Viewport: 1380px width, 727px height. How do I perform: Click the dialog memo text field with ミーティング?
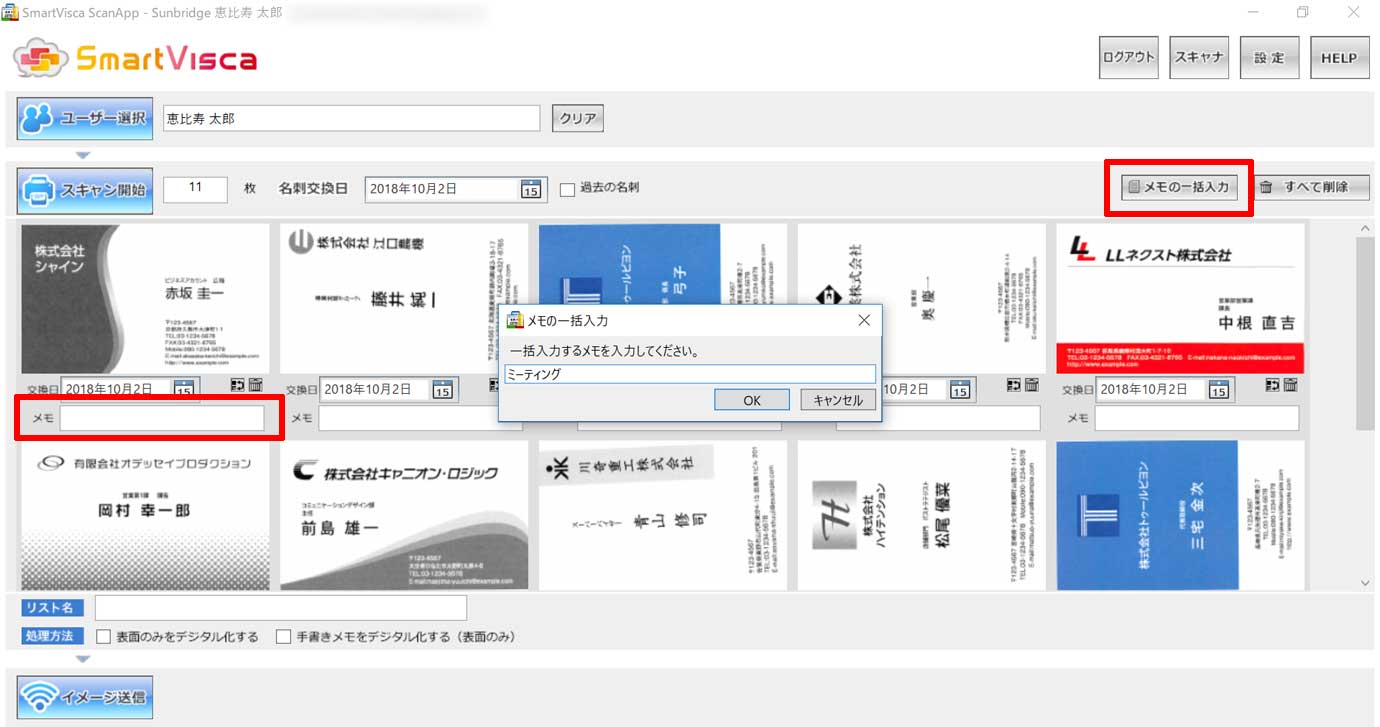pos(690,374)
